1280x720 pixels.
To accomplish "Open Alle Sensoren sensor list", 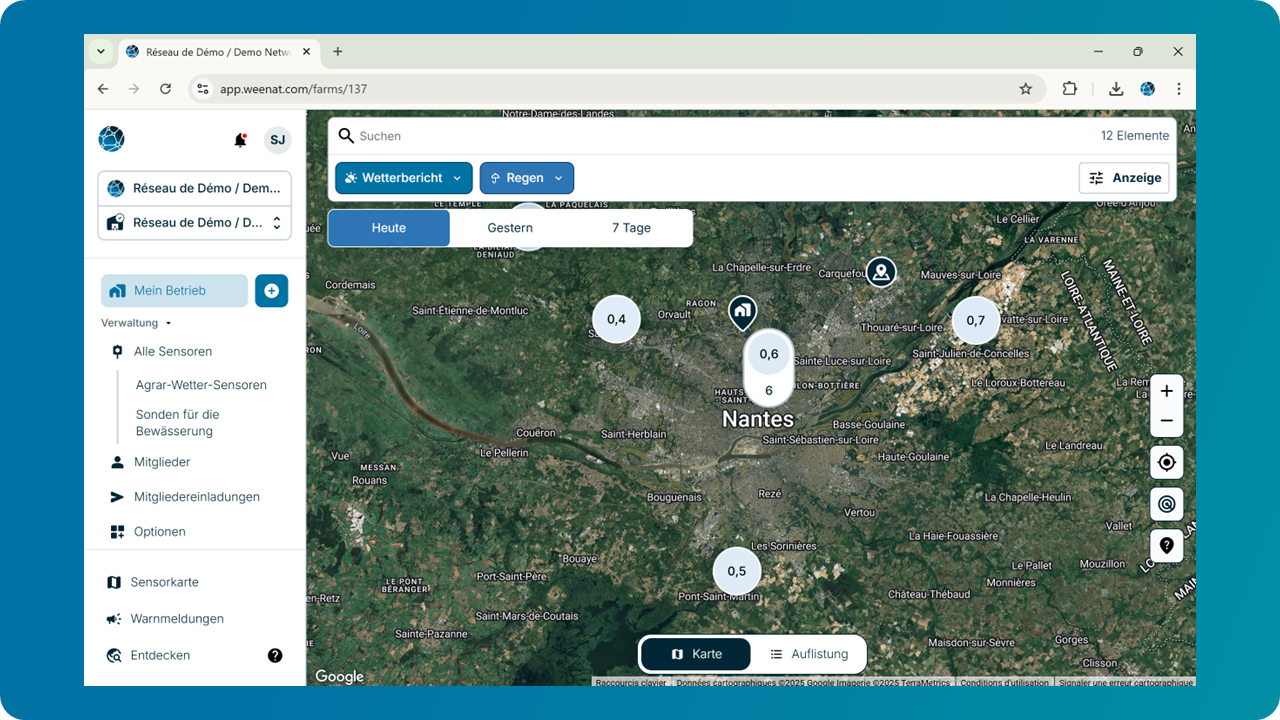I will pos(173,351).
